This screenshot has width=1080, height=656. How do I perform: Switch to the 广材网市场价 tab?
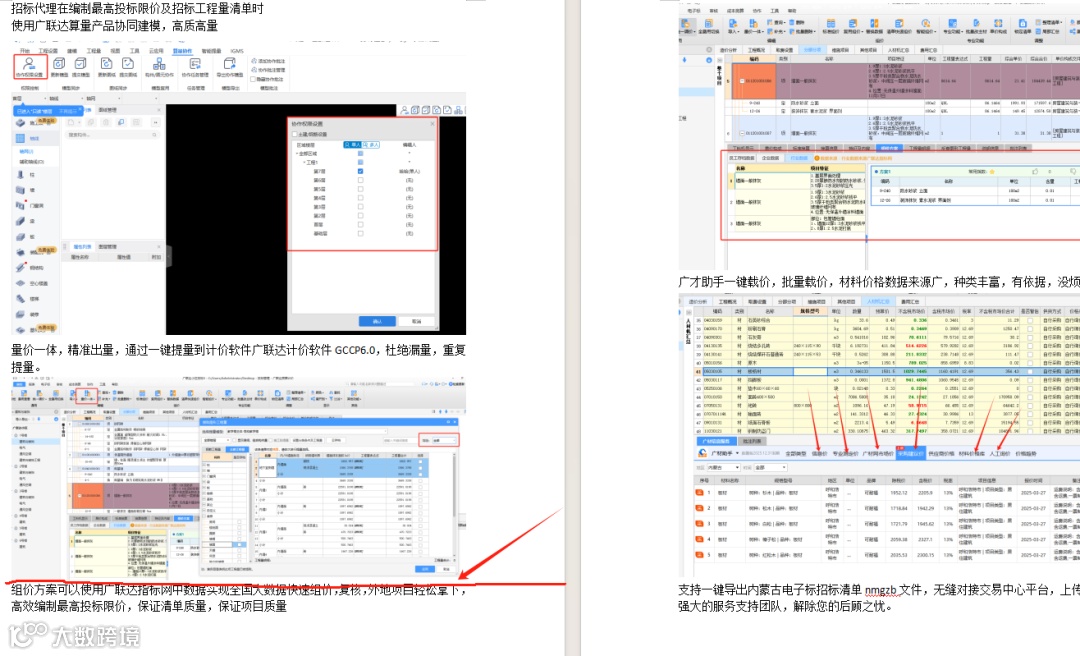point(878,453)
